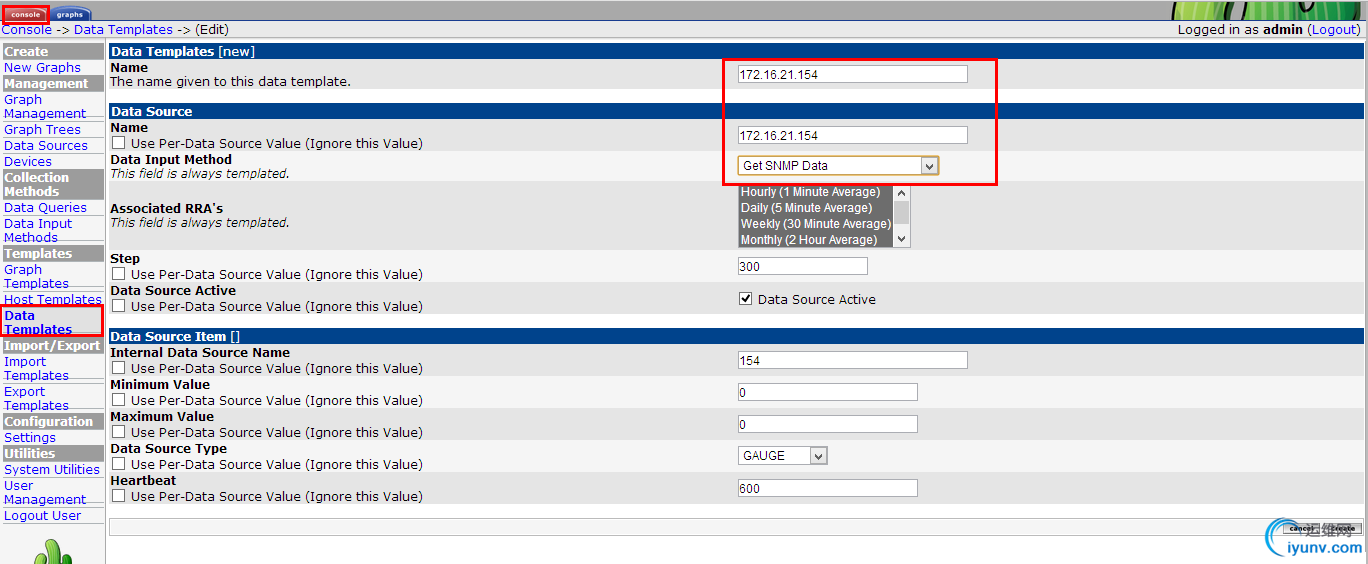Screen dimensions: 1368x564
Task: Select Hourly (1 Minute Average) RRA
Action: pyautogui.click(x=816, y=192)
